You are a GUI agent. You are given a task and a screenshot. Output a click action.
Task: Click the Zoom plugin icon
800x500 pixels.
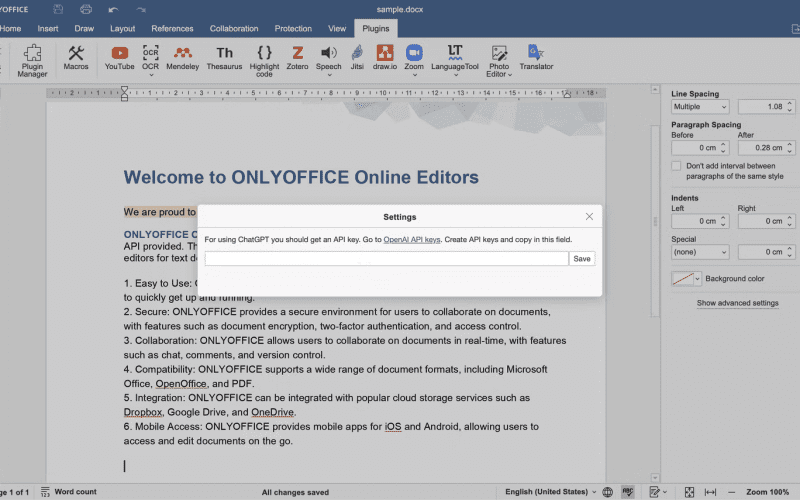coord(414,54)
